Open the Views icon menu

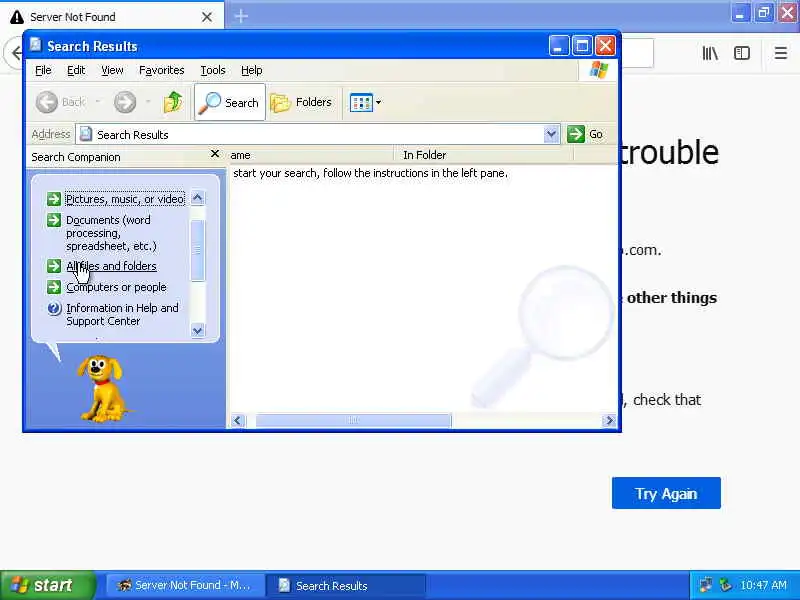[x=365, y=103]
